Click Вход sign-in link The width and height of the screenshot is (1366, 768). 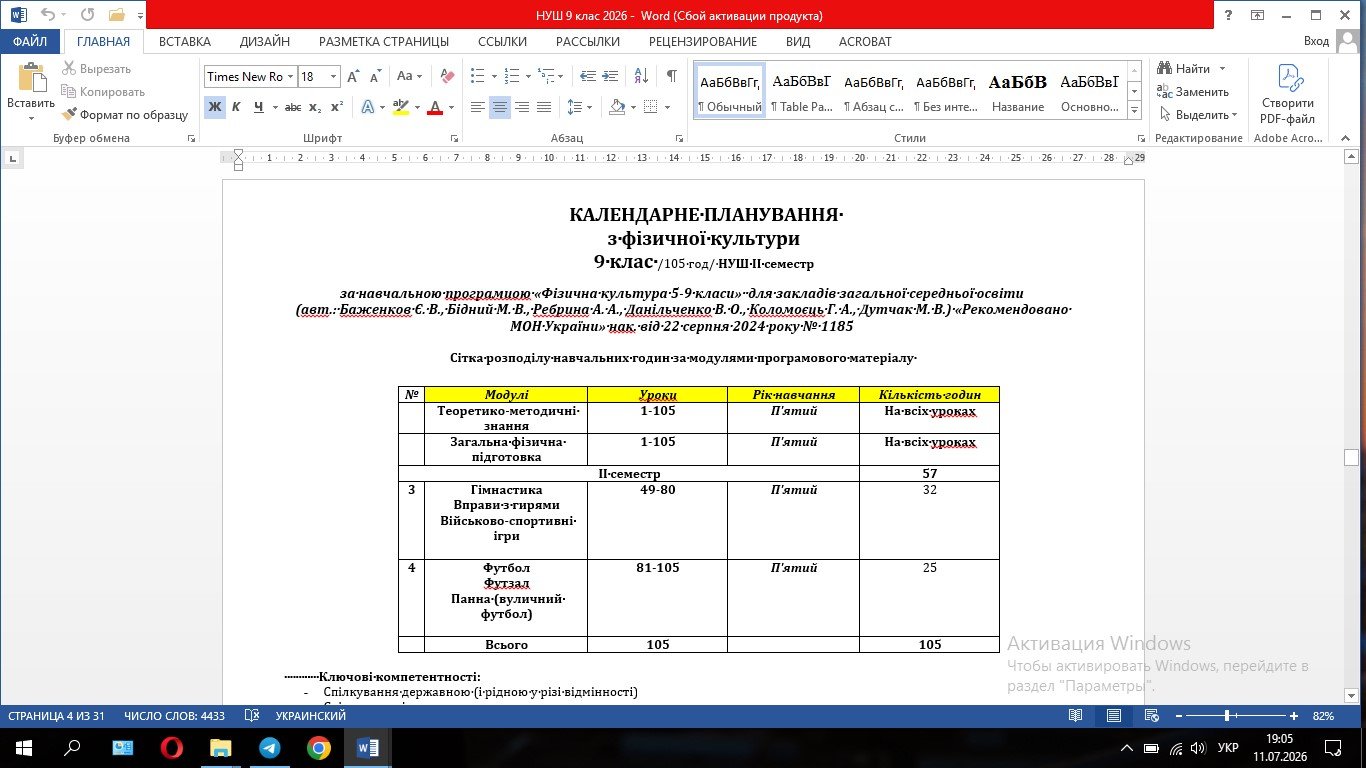click(1317, 42)
